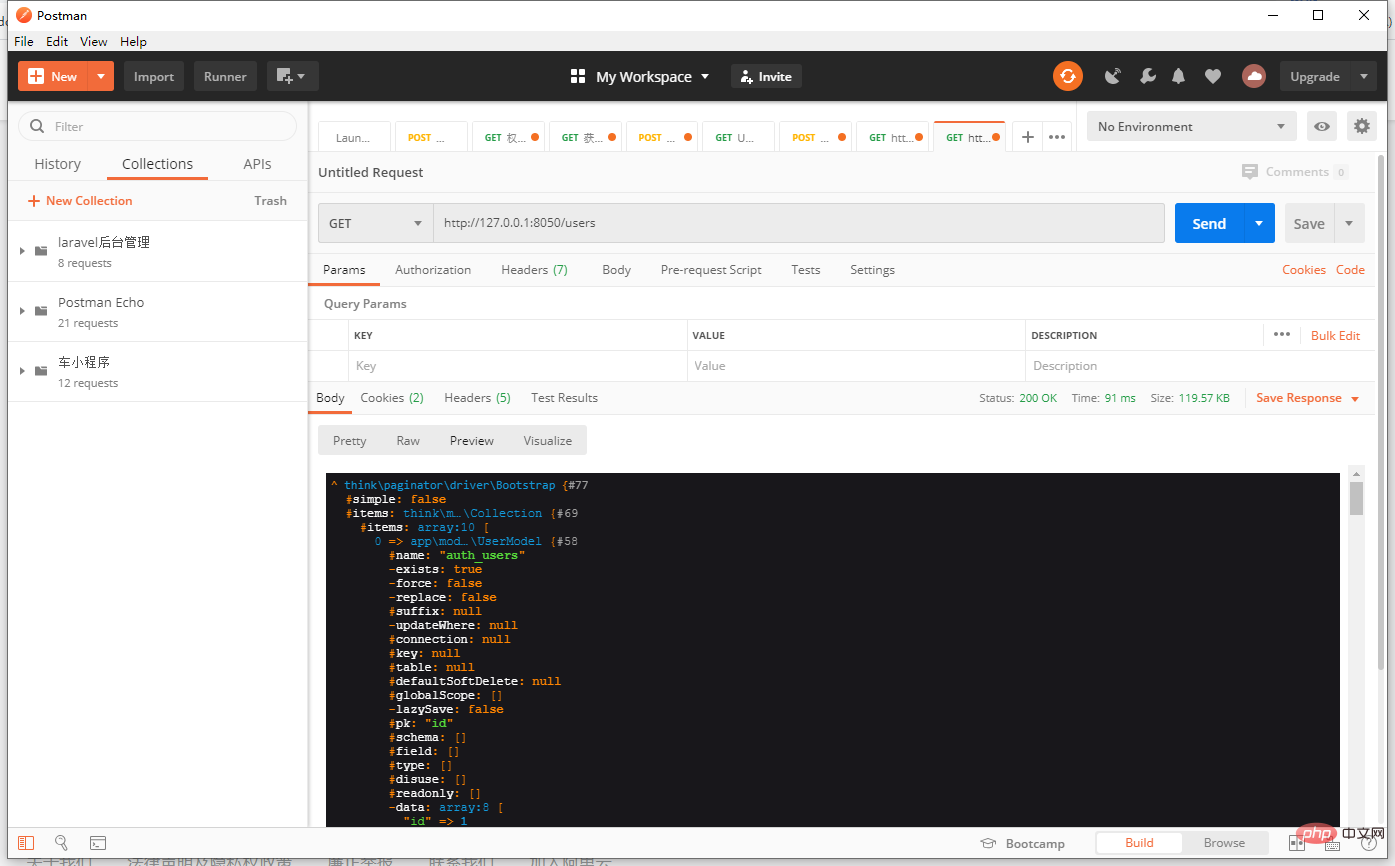This screenshot has height=866, width=1395.
Task: Toggle sidebar visibility icon at bottom left
Action: point(26,843)
